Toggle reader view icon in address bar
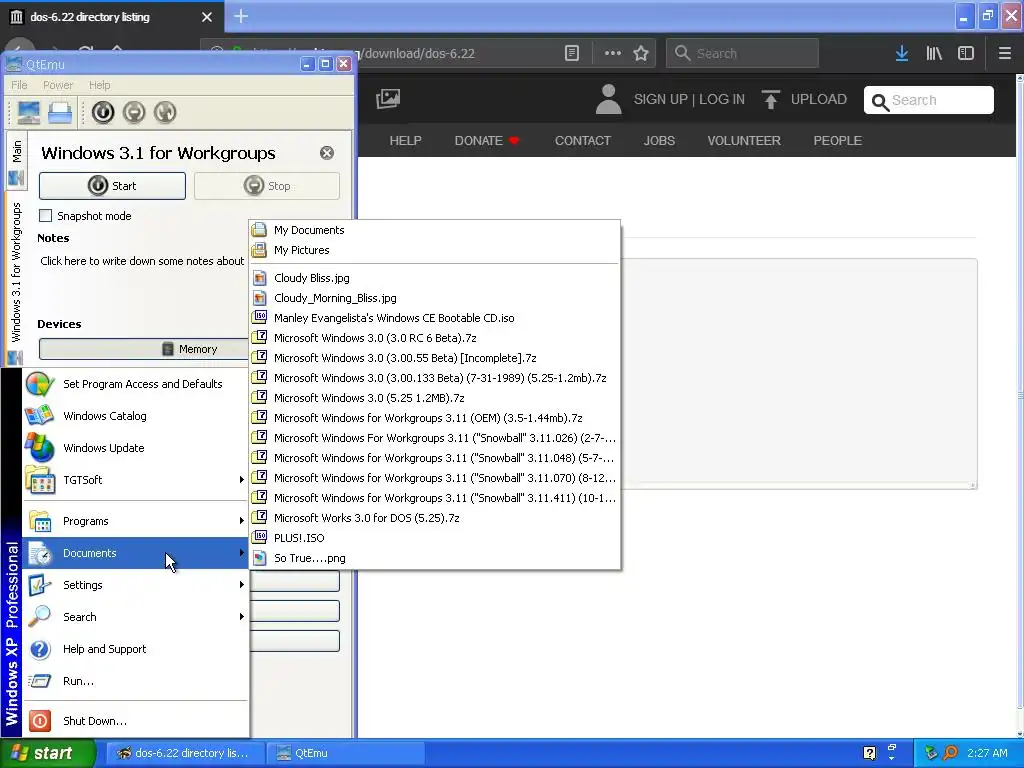 571,54
